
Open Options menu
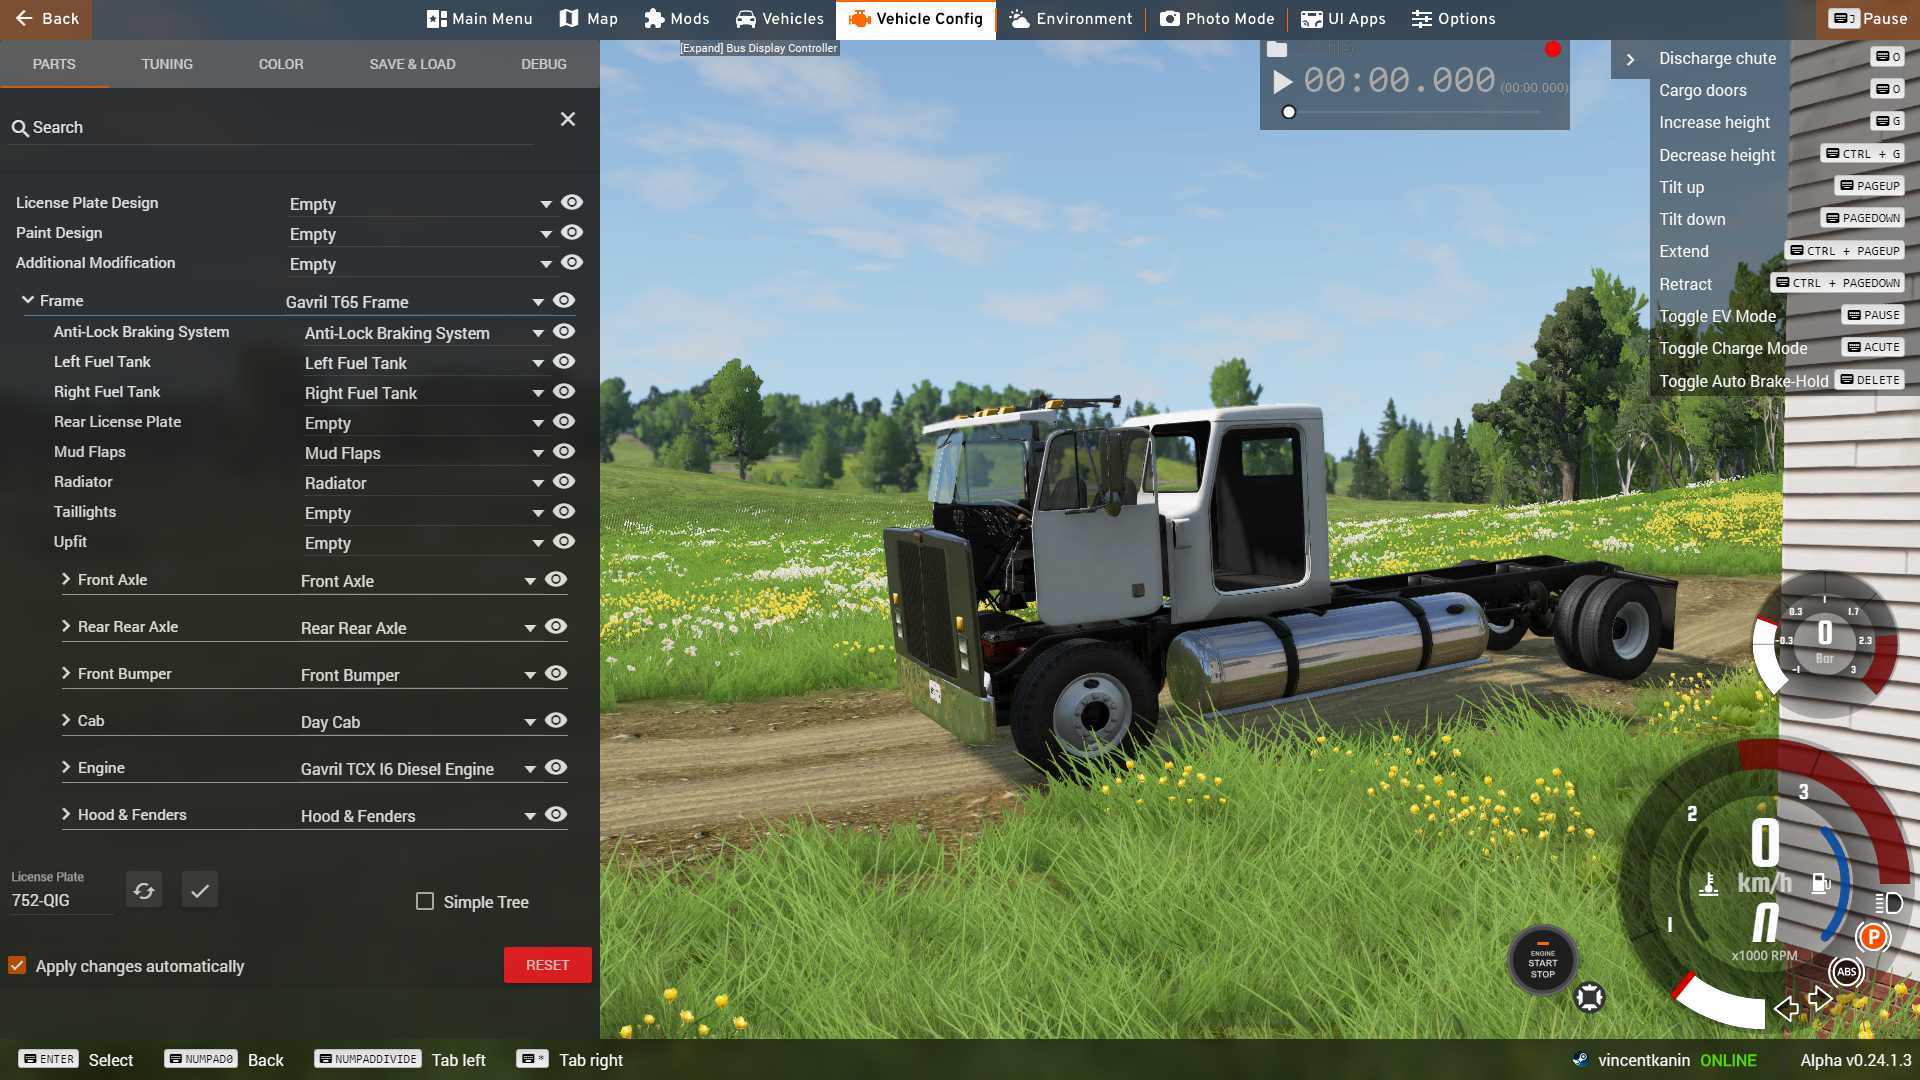[1454, 19]
